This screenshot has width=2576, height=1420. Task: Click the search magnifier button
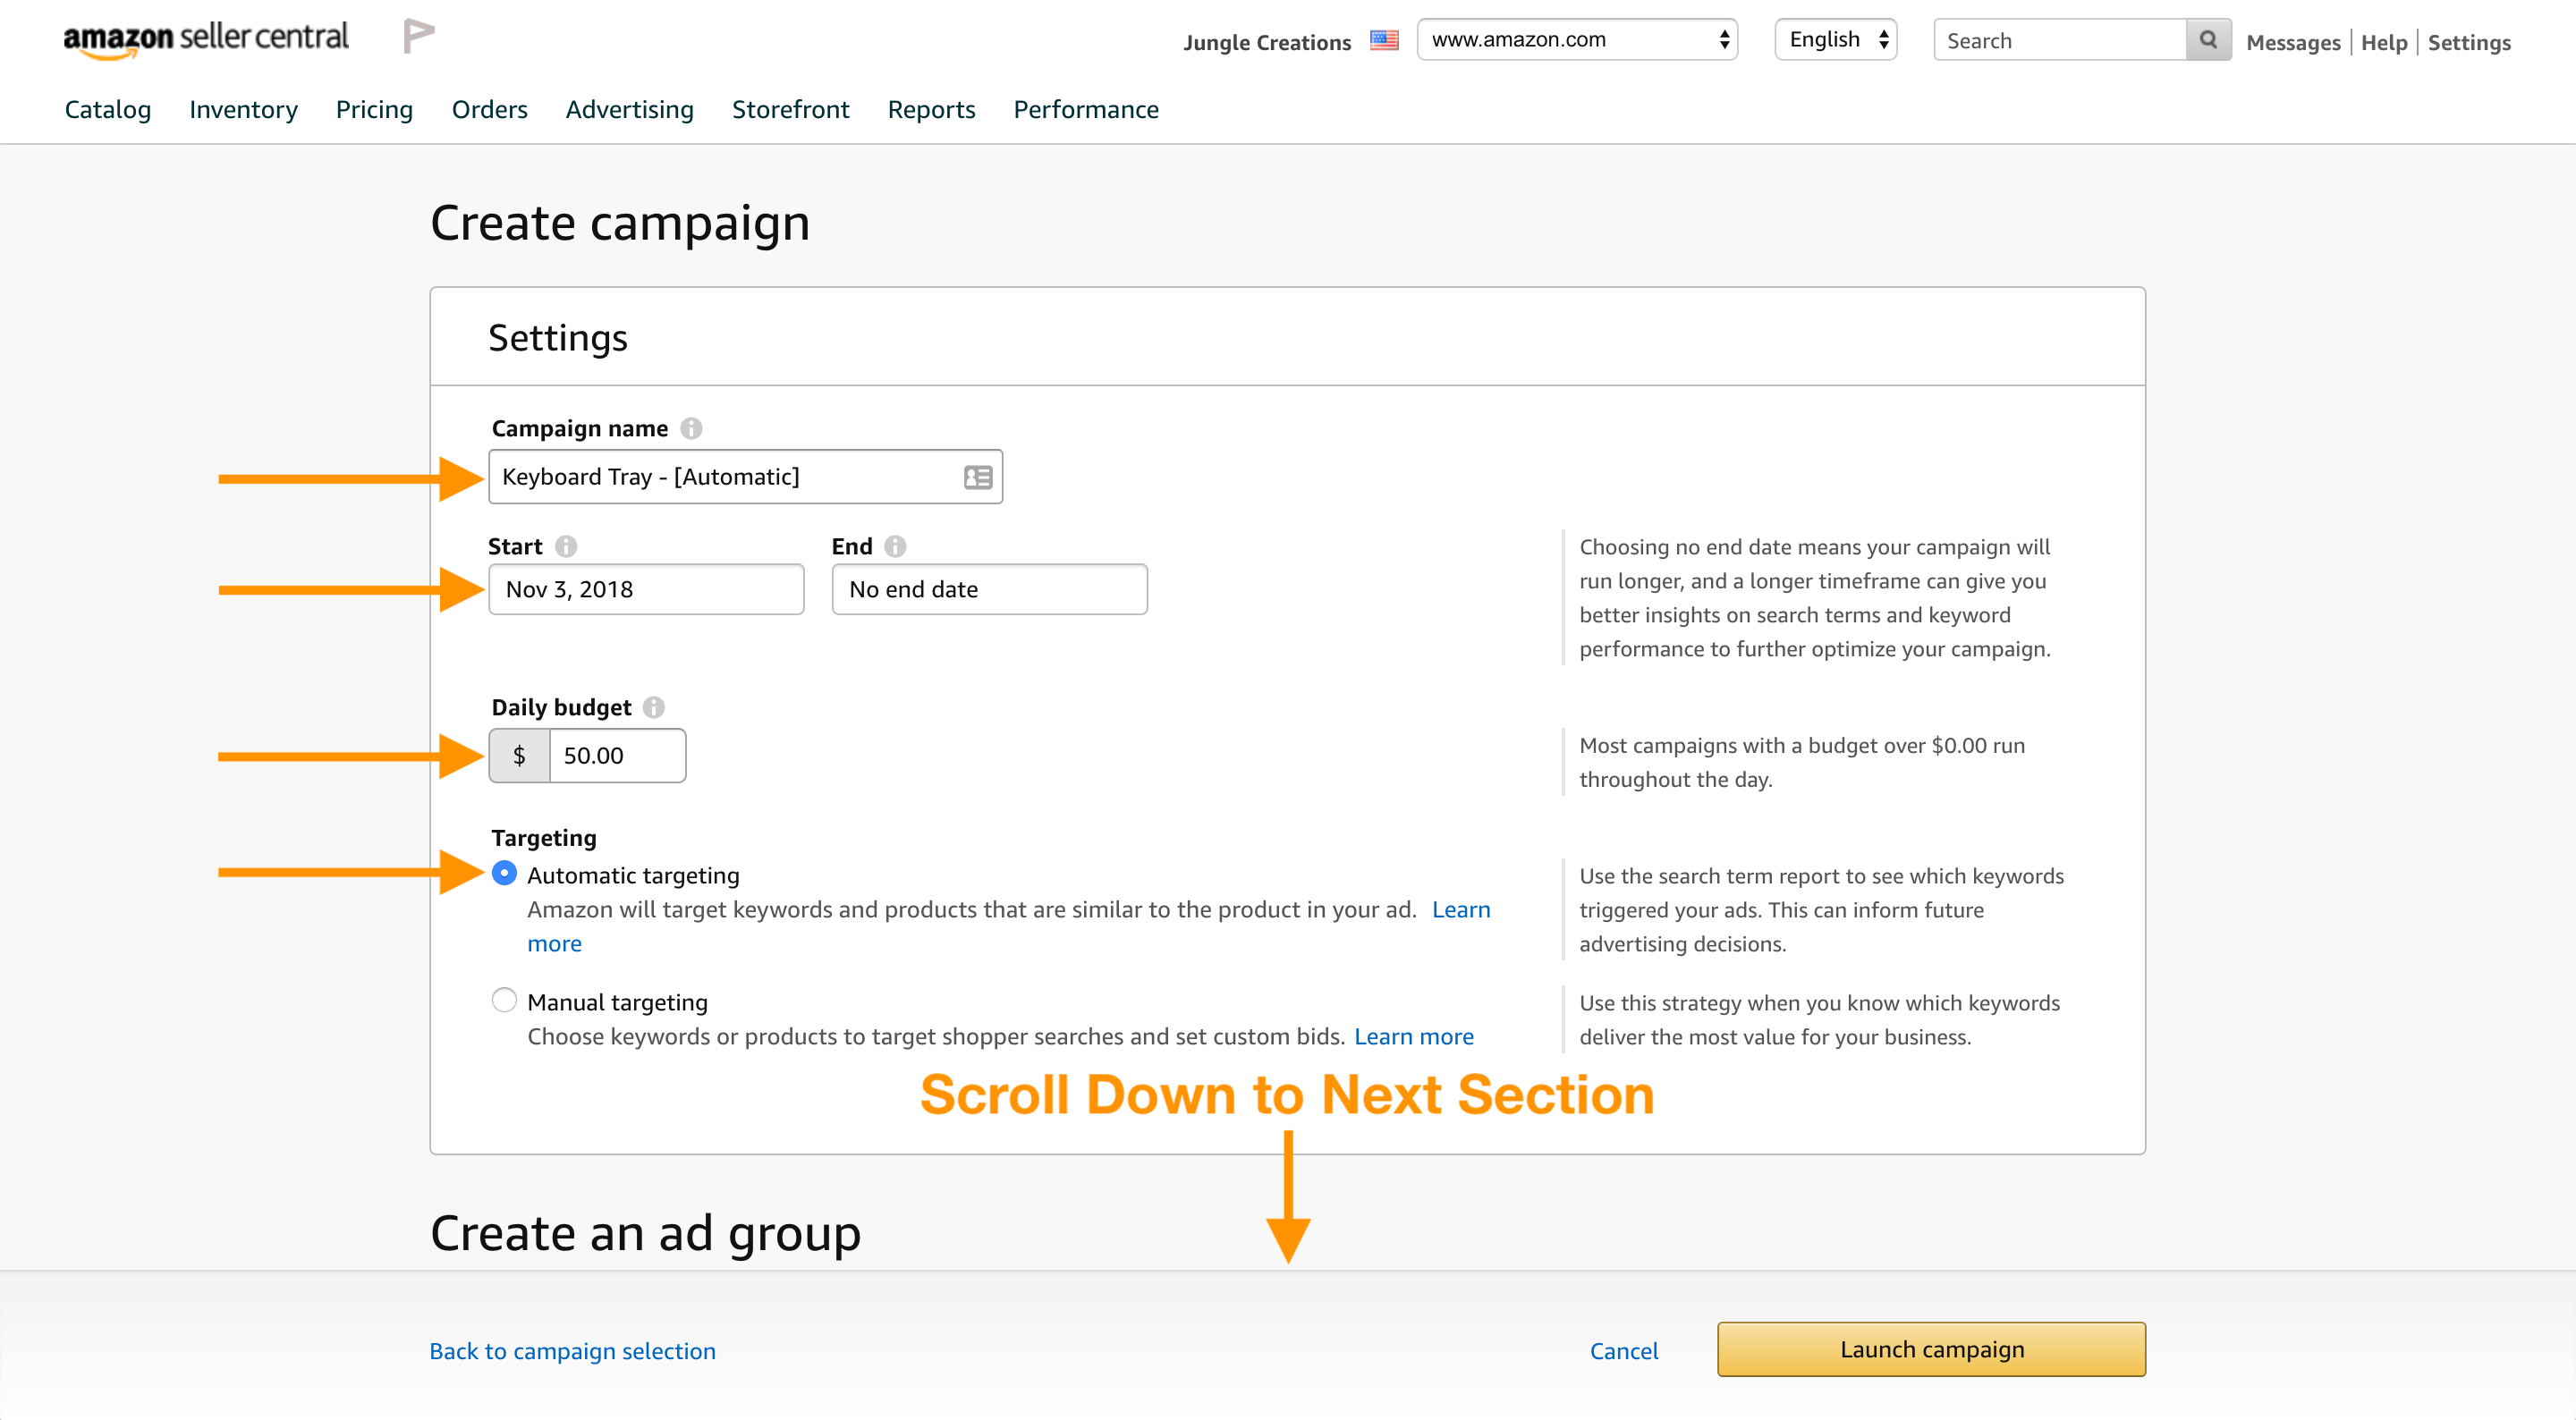click(2208, 40)
